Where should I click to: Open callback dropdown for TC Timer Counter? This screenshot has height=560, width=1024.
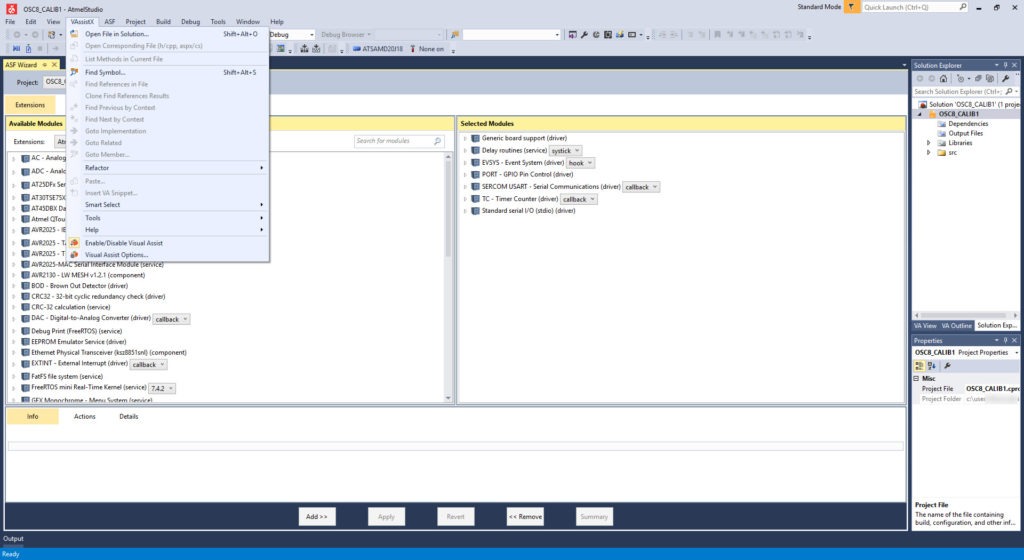[x=579, y=199]
